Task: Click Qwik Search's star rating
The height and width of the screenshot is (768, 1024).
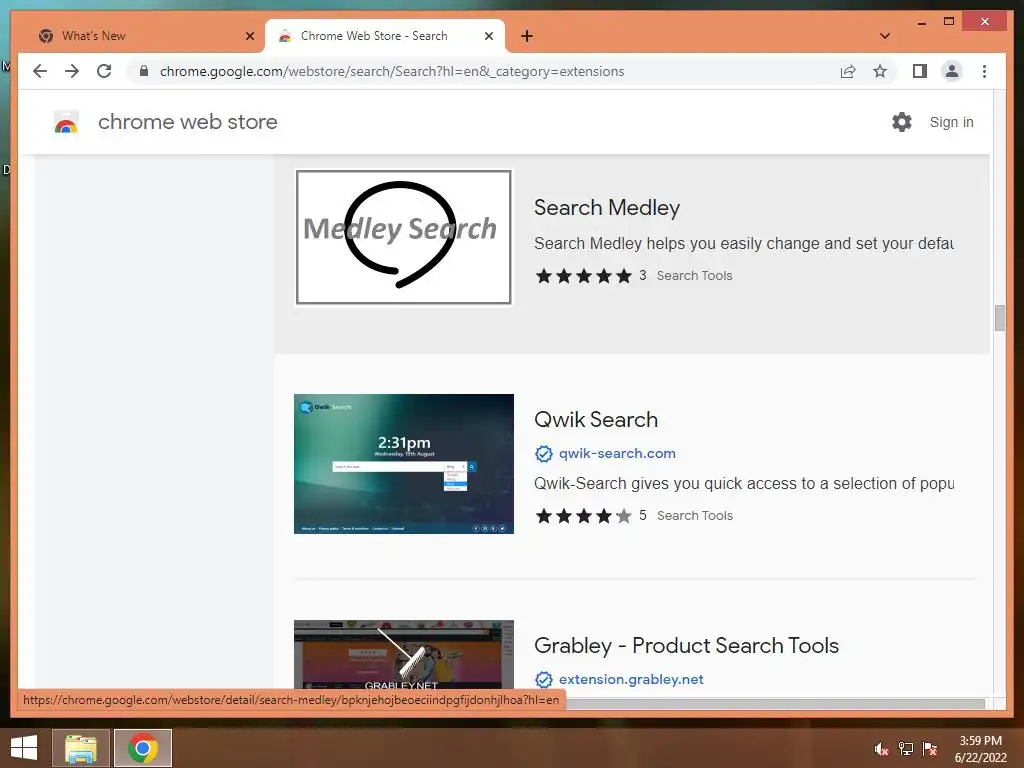Action: pyautogui.click(x=584, y=516)
